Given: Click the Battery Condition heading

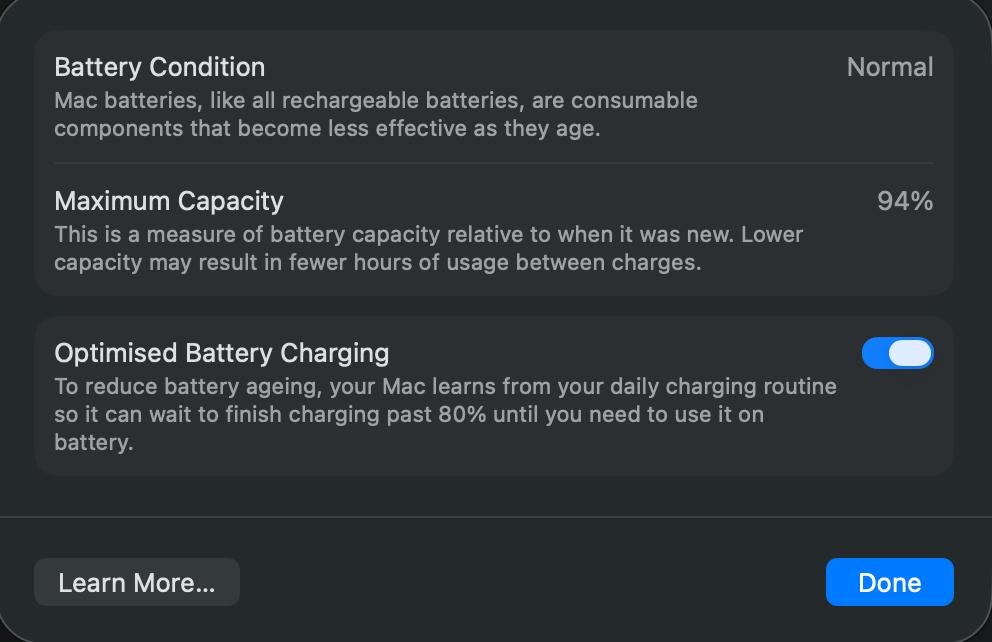Looking at the screenshot, I should pyautogui.click(x=160, y=67).
